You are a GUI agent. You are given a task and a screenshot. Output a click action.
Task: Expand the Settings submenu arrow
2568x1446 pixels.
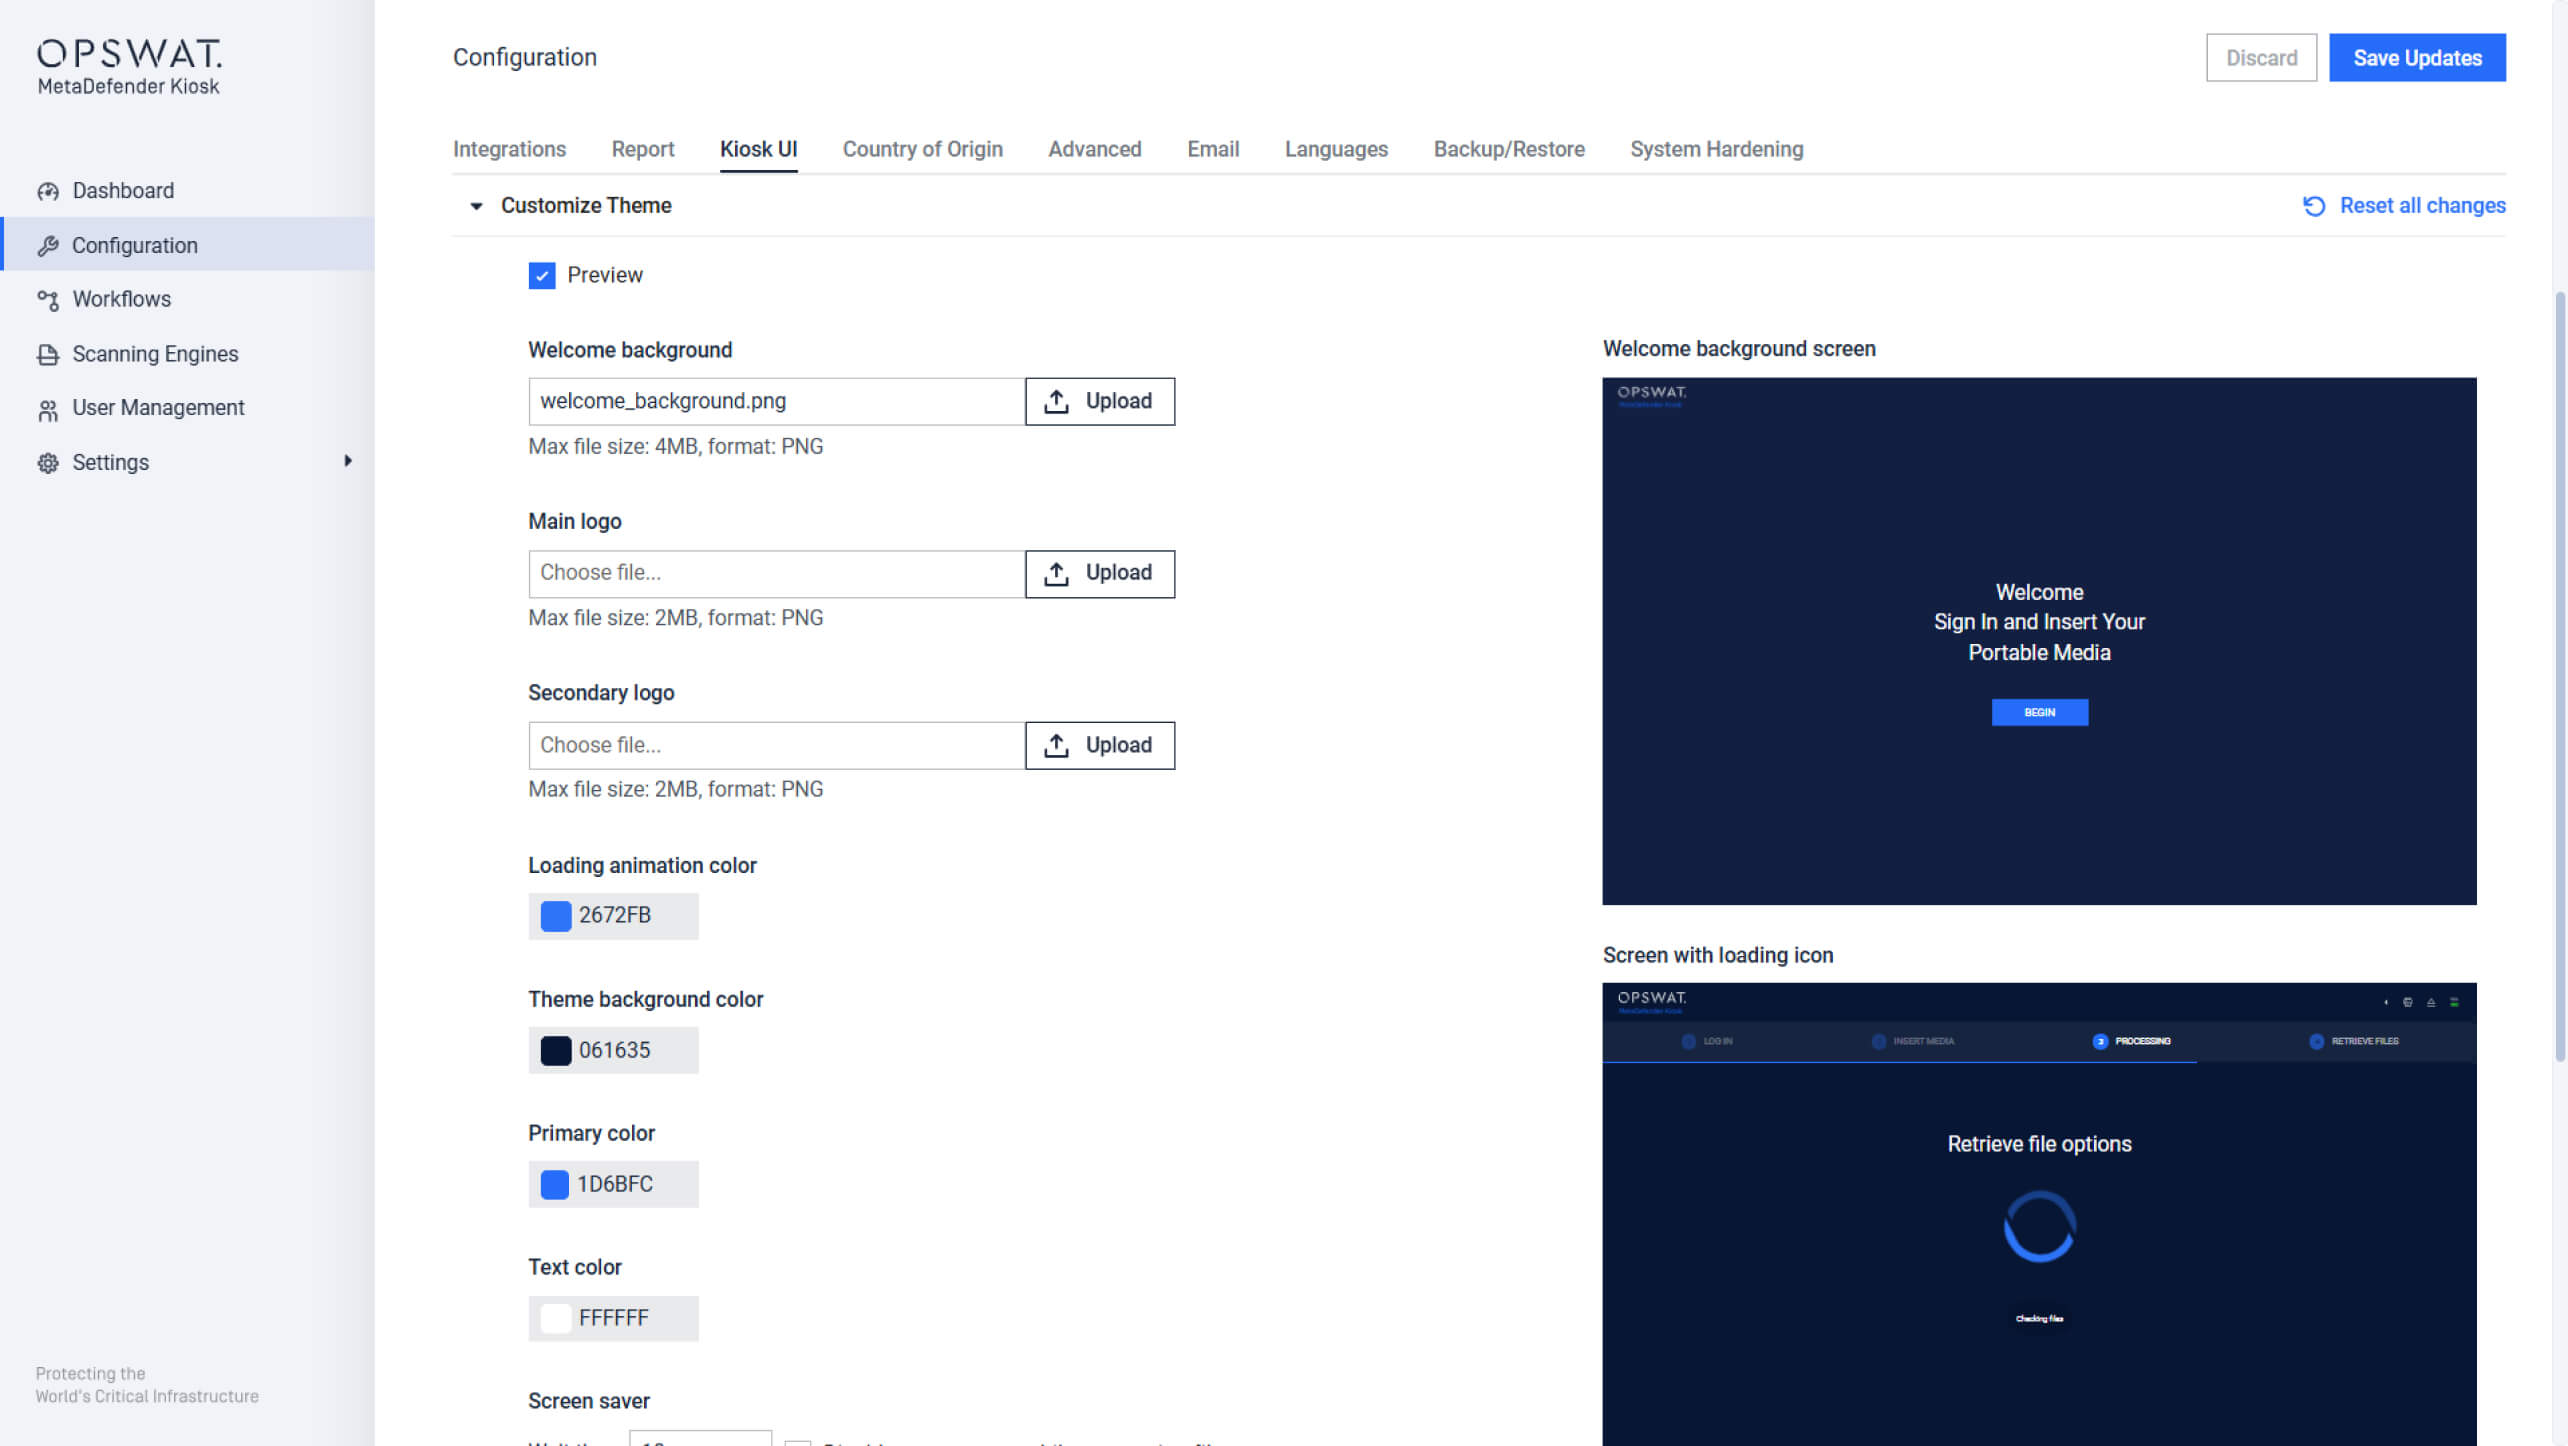tap(348, 461)
